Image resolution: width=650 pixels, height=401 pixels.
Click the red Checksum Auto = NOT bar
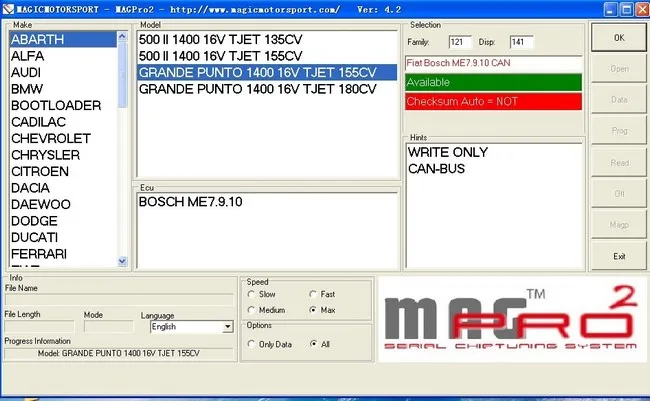[x=493, y=102]
